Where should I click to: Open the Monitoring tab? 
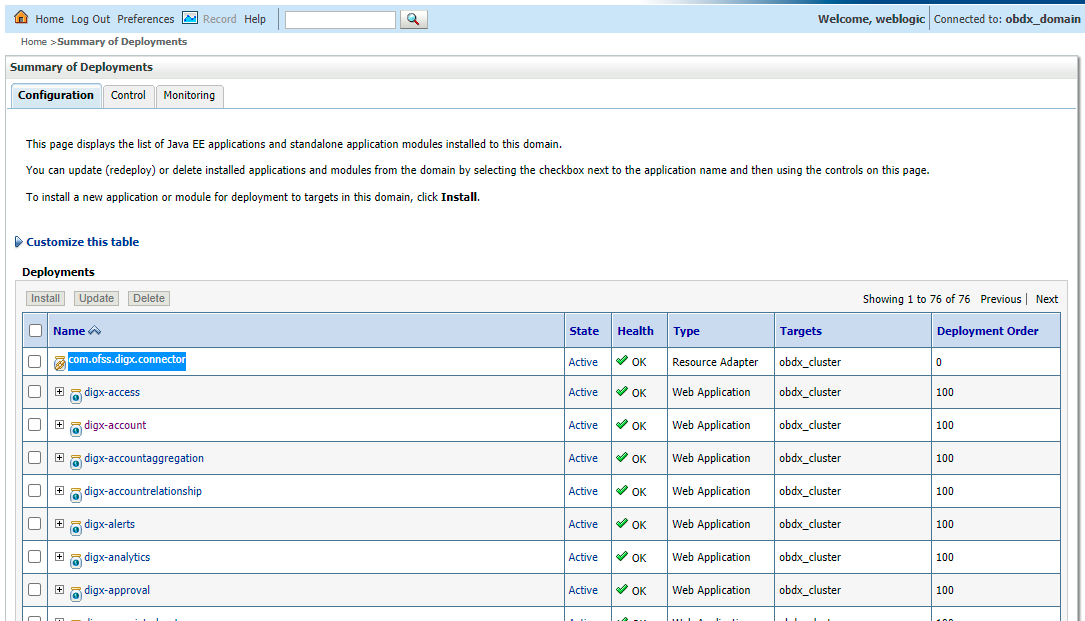coord(190,96)
